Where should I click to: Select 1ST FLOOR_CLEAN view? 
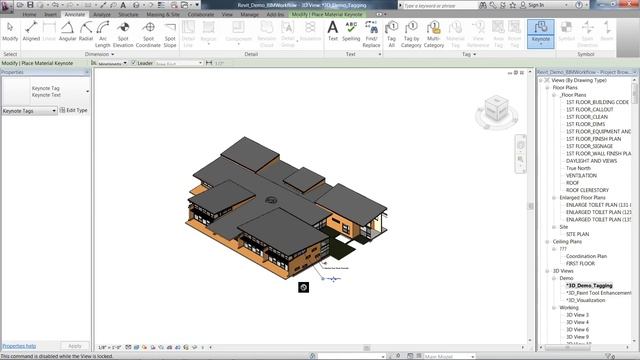click(587, 117)
